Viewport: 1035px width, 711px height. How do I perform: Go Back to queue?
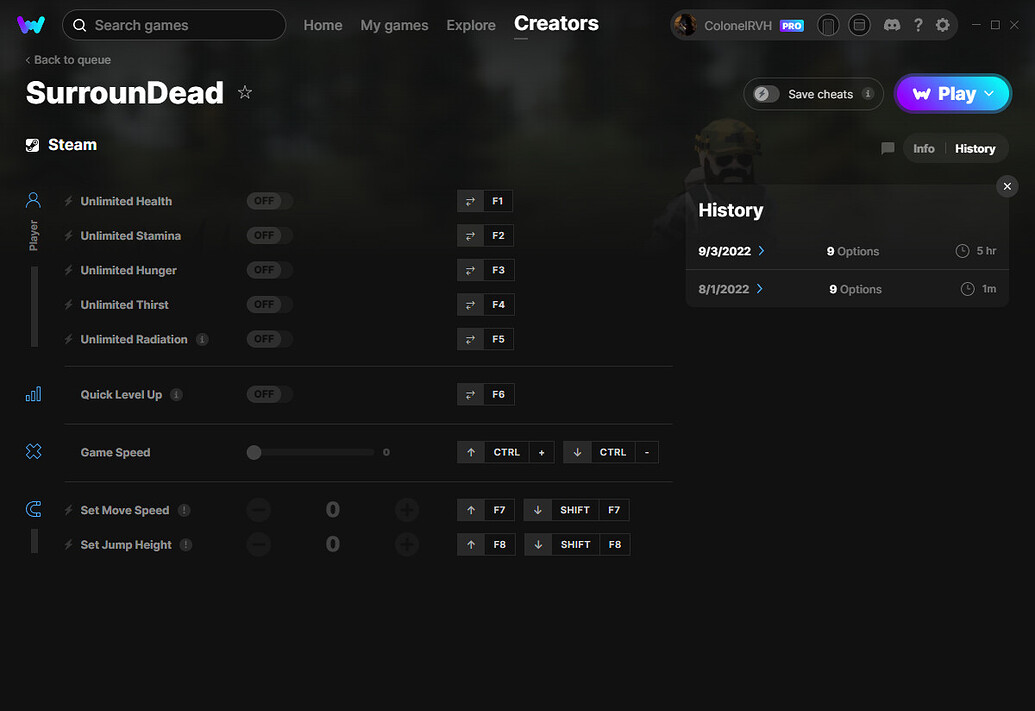tap(67, 60)
